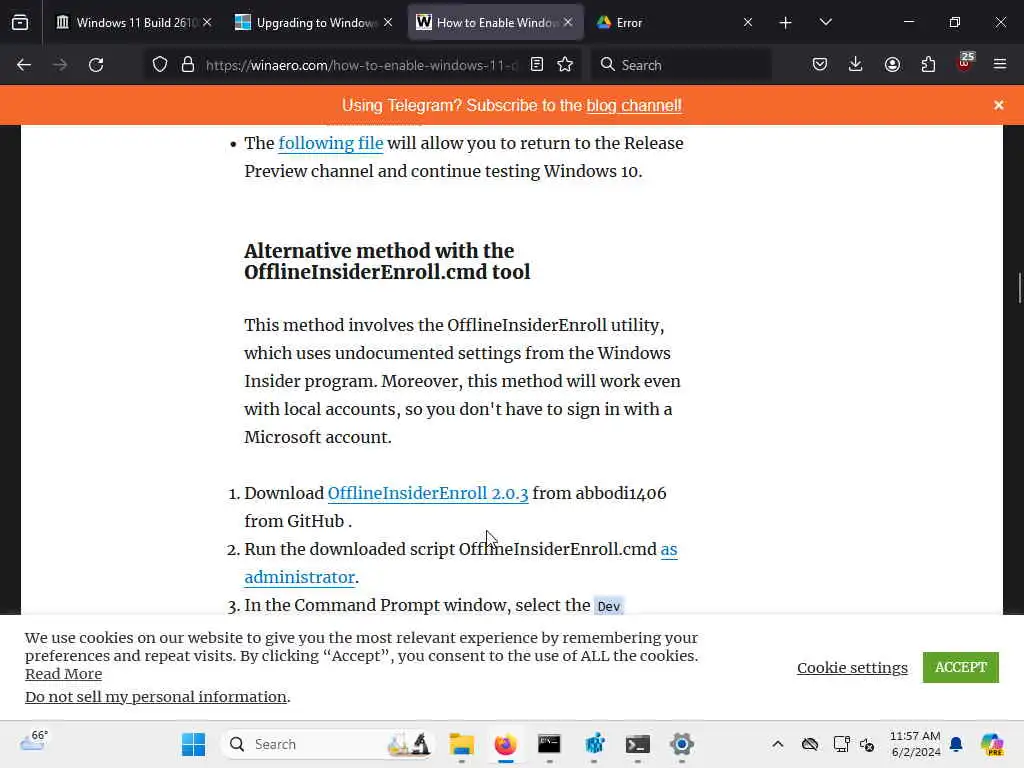This screenshot has width=1024, height=768.
Task: Open the 'following file' link
Action: click(x=330, y=143)
